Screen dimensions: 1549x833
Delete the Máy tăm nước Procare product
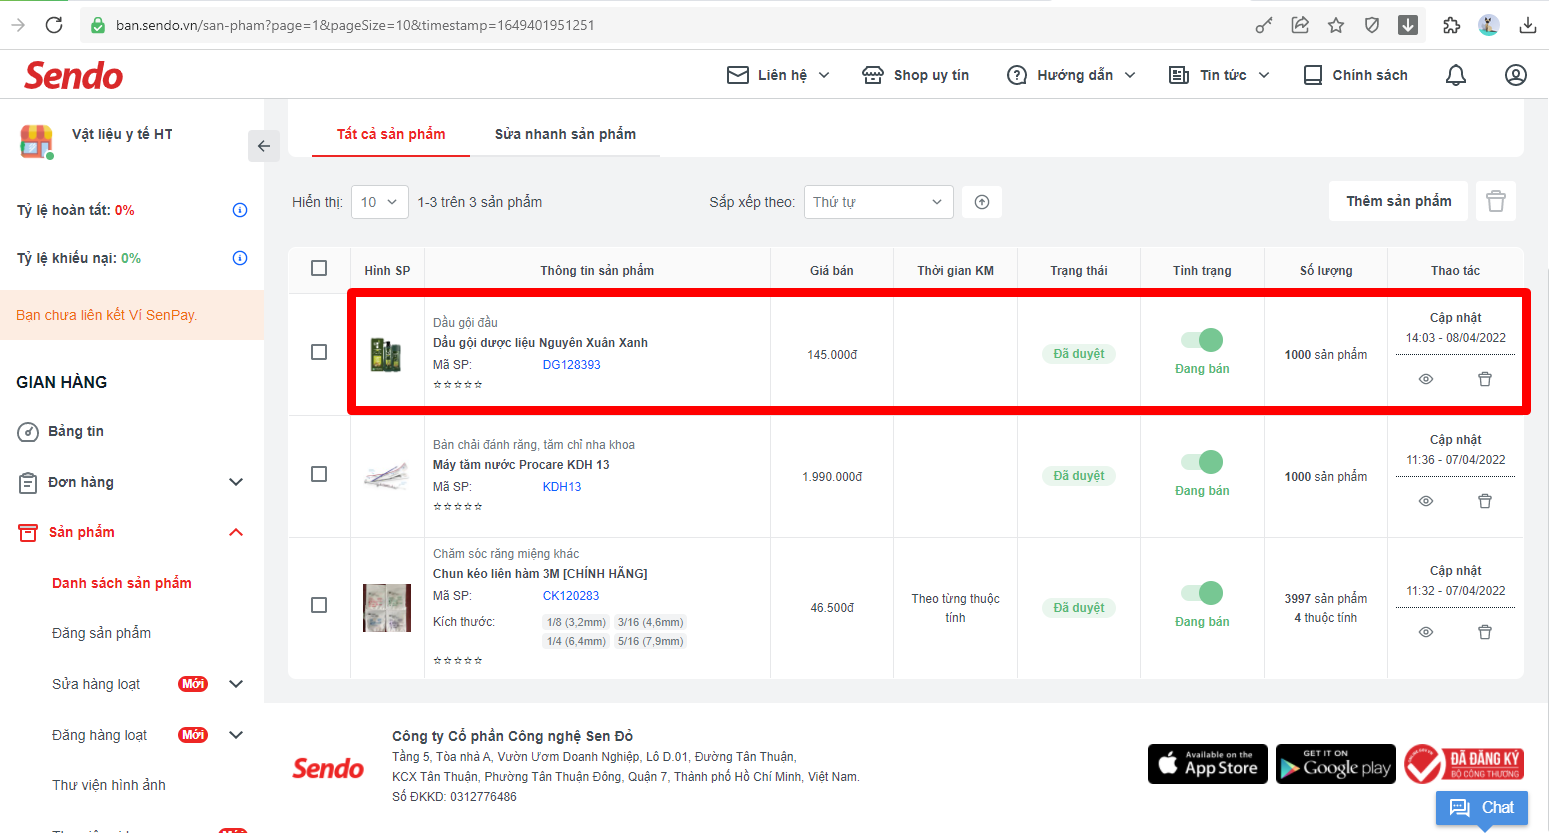[1485, 501]
